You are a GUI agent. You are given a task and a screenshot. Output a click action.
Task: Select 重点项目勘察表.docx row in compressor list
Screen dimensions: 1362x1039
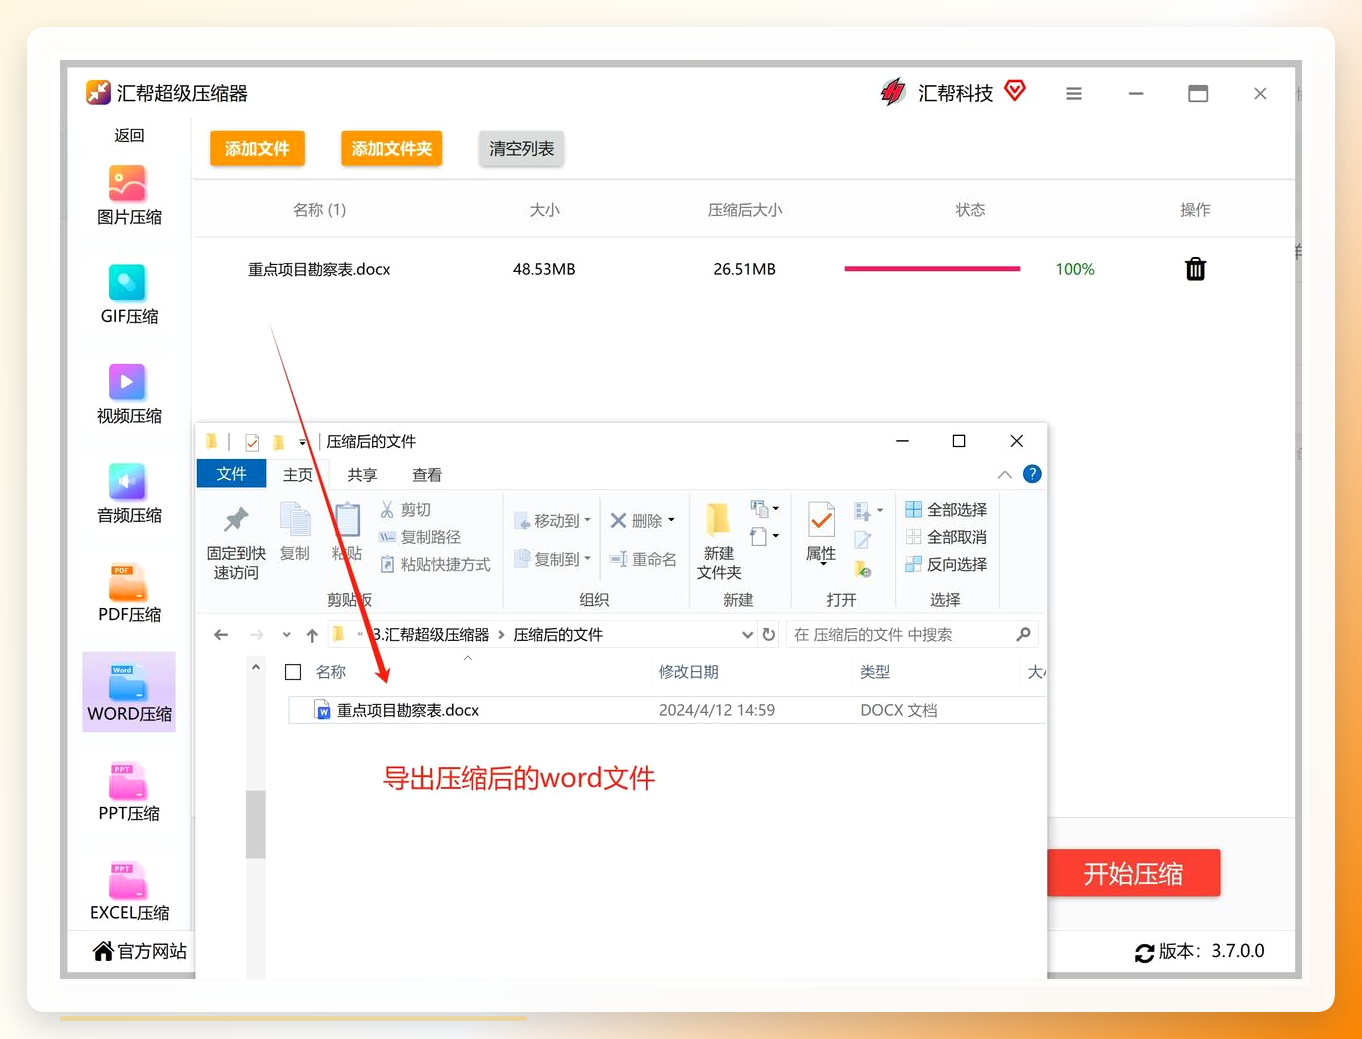743,269
